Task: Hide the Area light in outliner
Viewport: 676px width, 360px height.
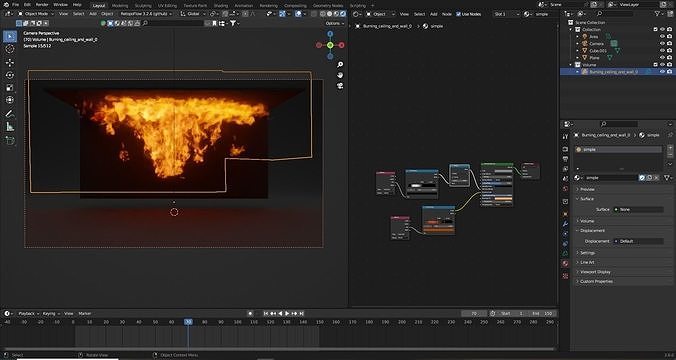Action: 662,37
